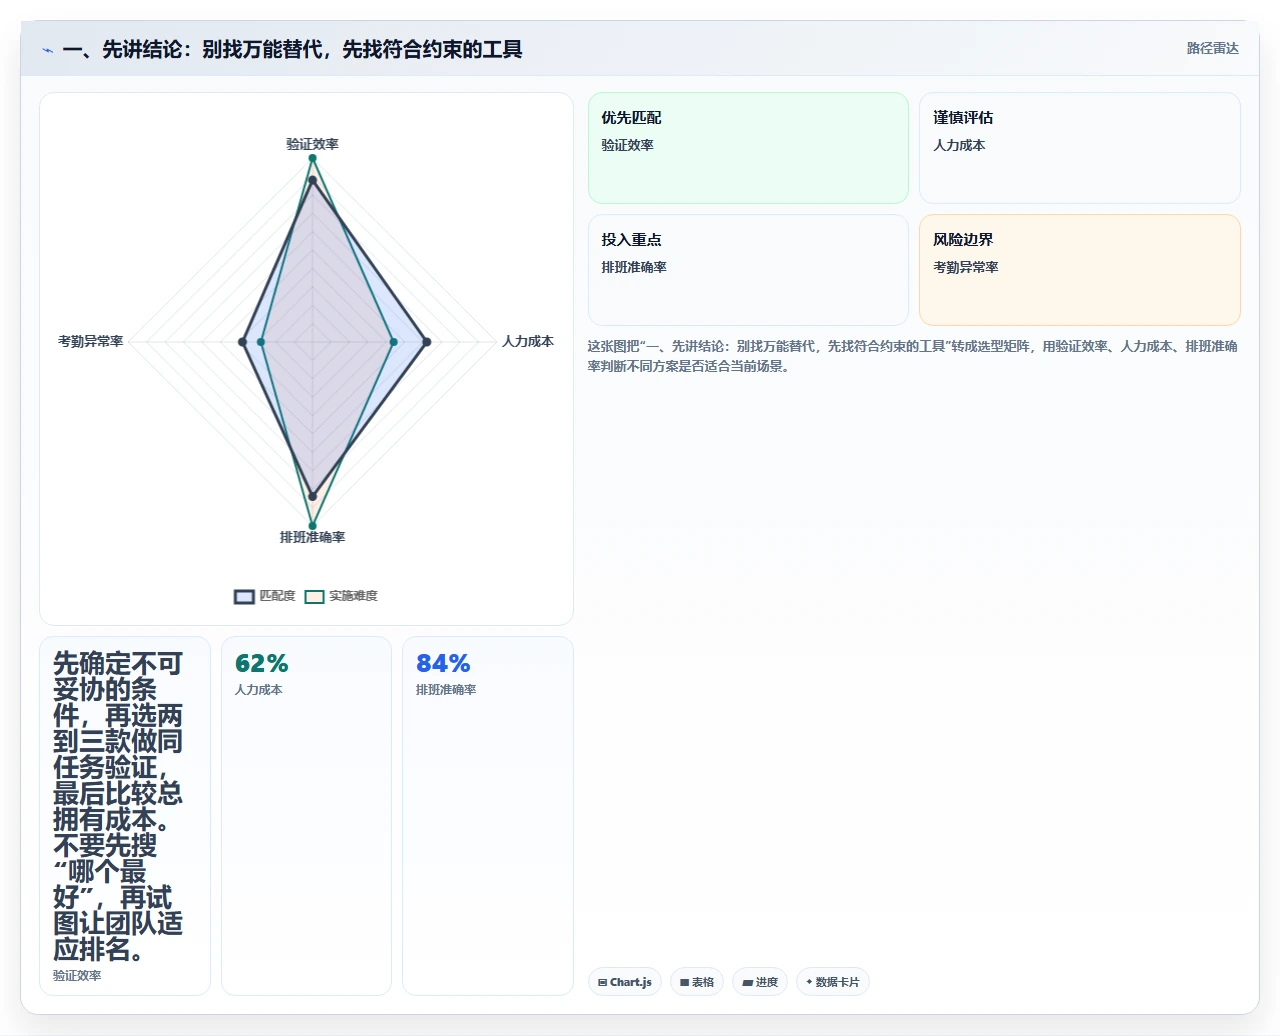This screenshot has width=1280, height=1036.
Task: Open the 风险边界 card
Action: [1080, 270]
